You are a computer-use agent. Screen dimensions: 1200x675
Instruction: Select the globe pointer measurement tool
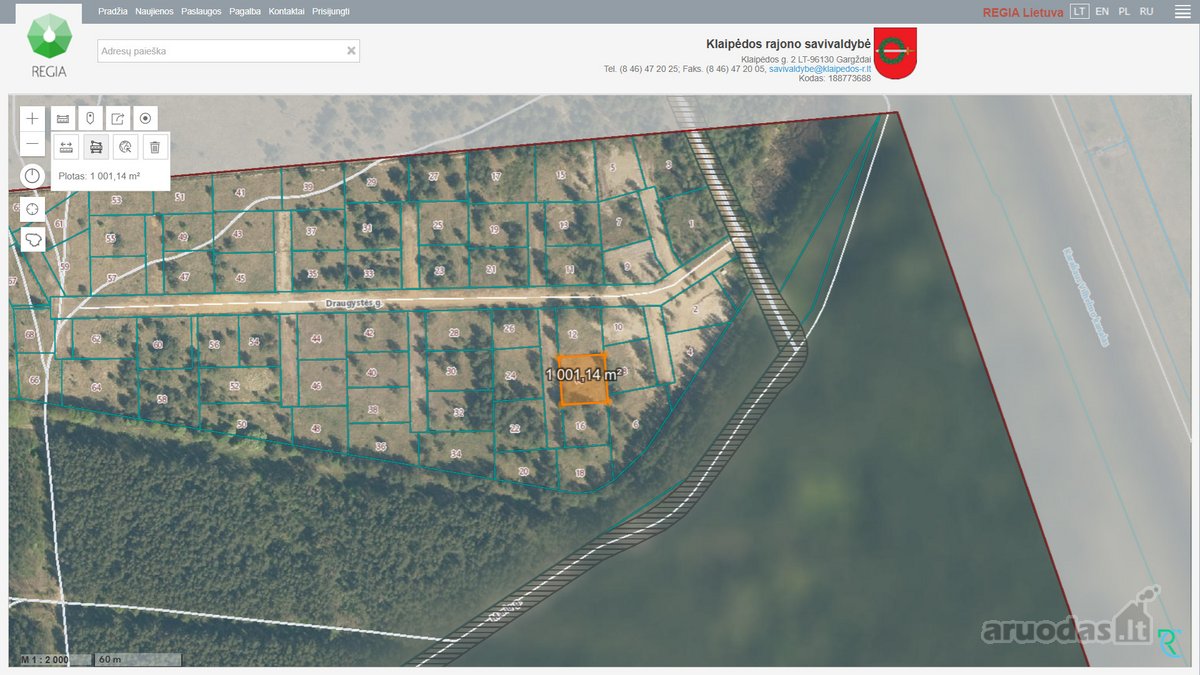click(125, 148)
